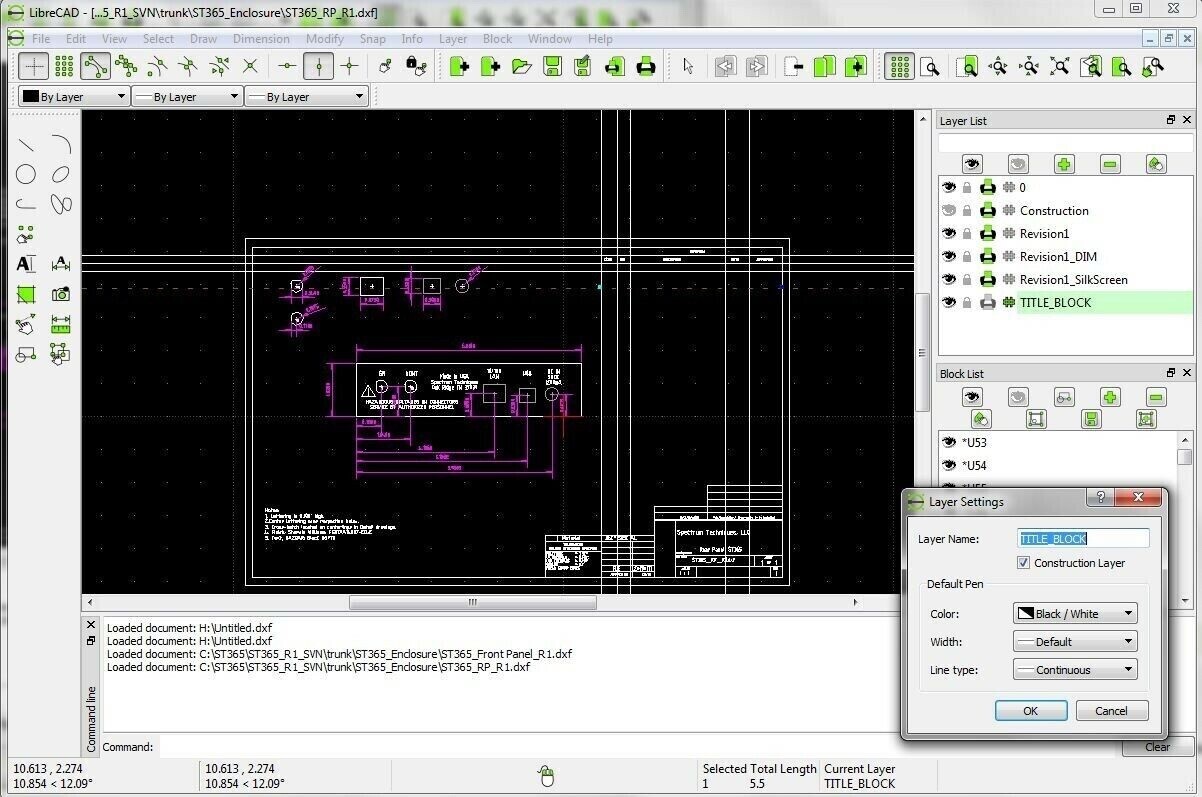Click the OK button in Layer Settings
Image resolution: width=1202 pixels, height=797 pixels.
(1030, 710)
